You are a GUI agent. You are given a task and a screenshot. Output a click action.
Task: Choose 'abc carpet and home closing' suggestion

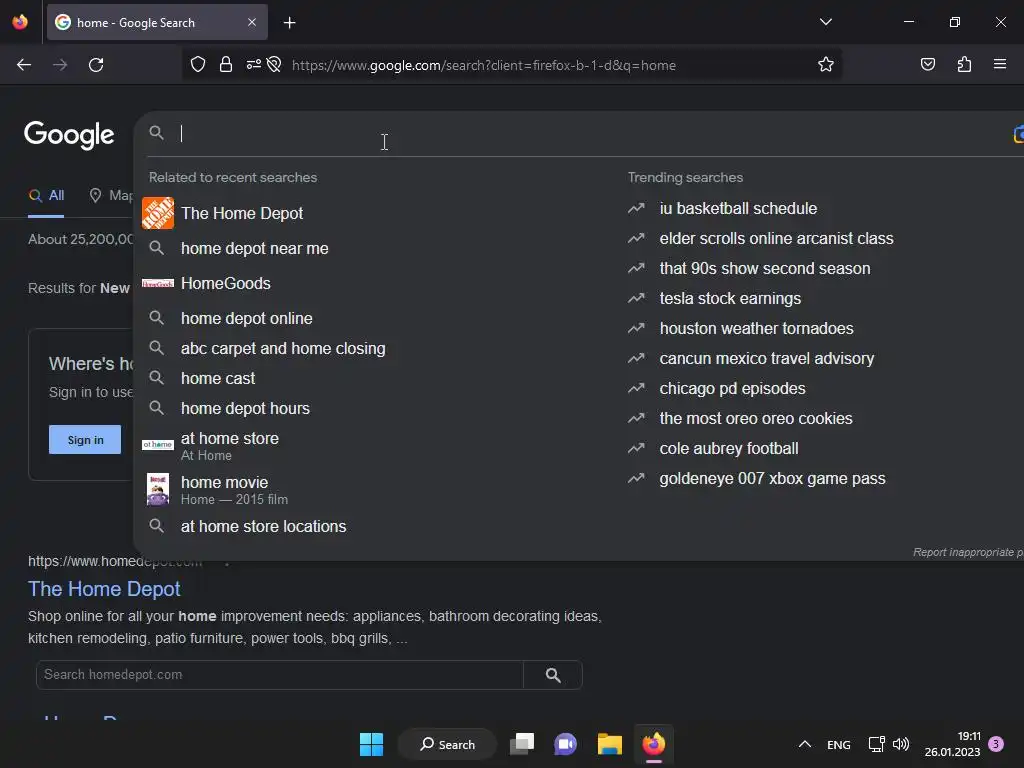[283, 349]
